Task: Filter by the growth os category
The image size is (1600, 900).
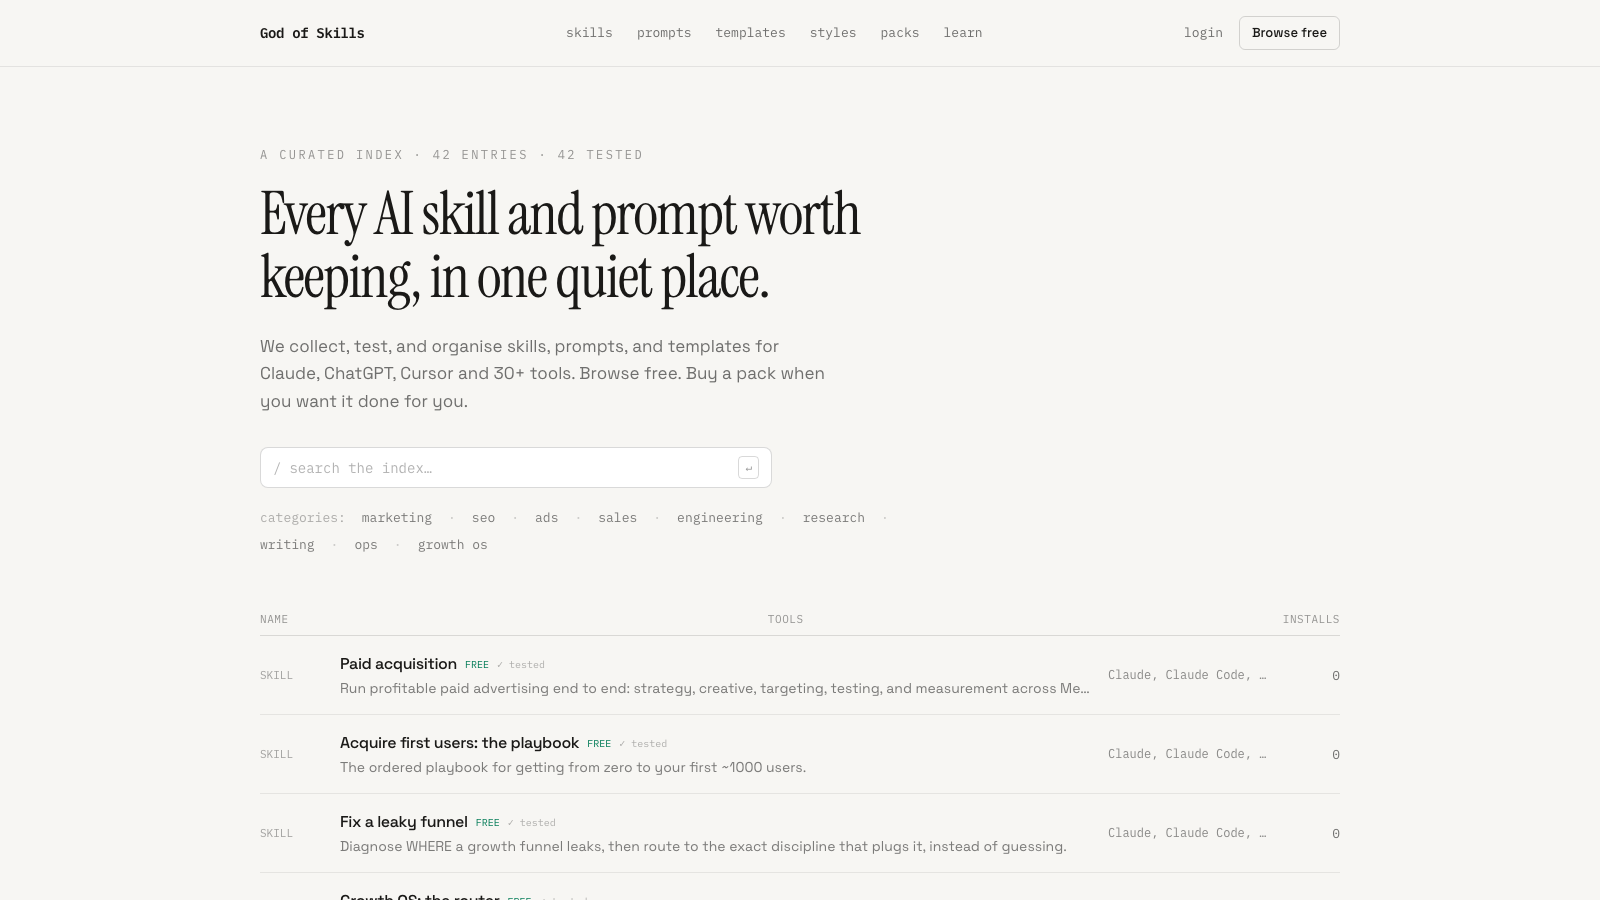Action: [453, 545]
